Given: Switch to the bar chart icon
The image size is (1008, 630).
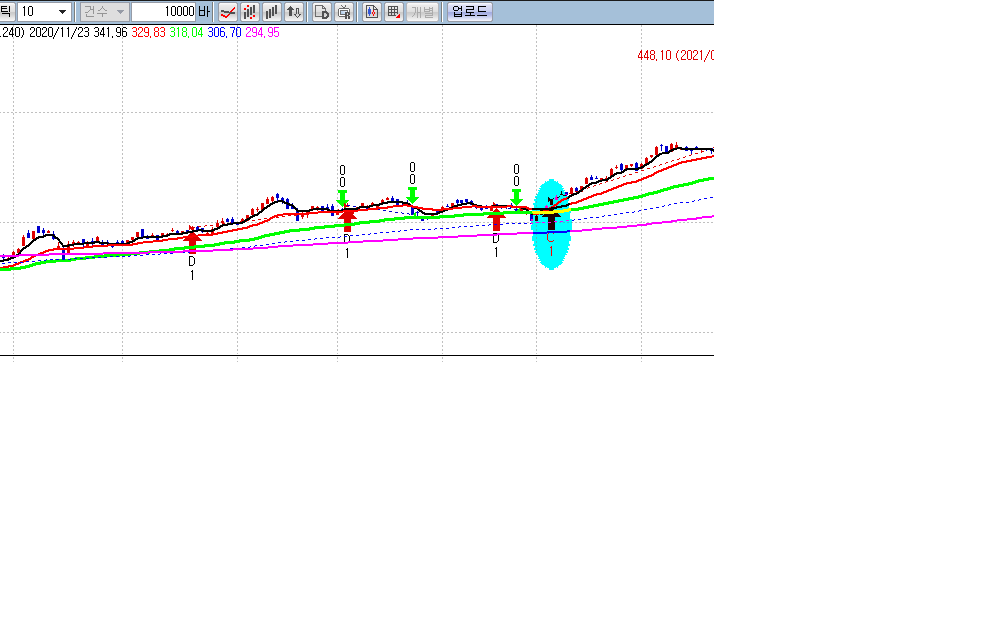Looking at the screenshot, I should (271, 12).
